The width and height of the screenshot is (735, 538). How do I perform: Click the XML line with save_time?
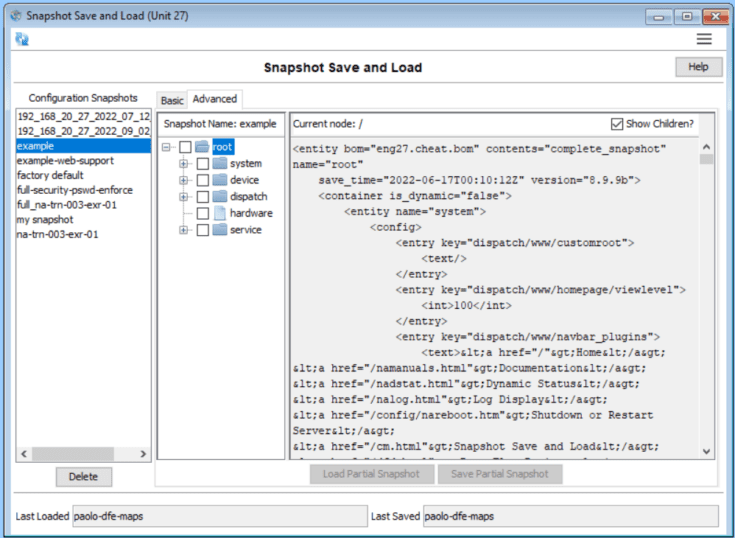480,180
